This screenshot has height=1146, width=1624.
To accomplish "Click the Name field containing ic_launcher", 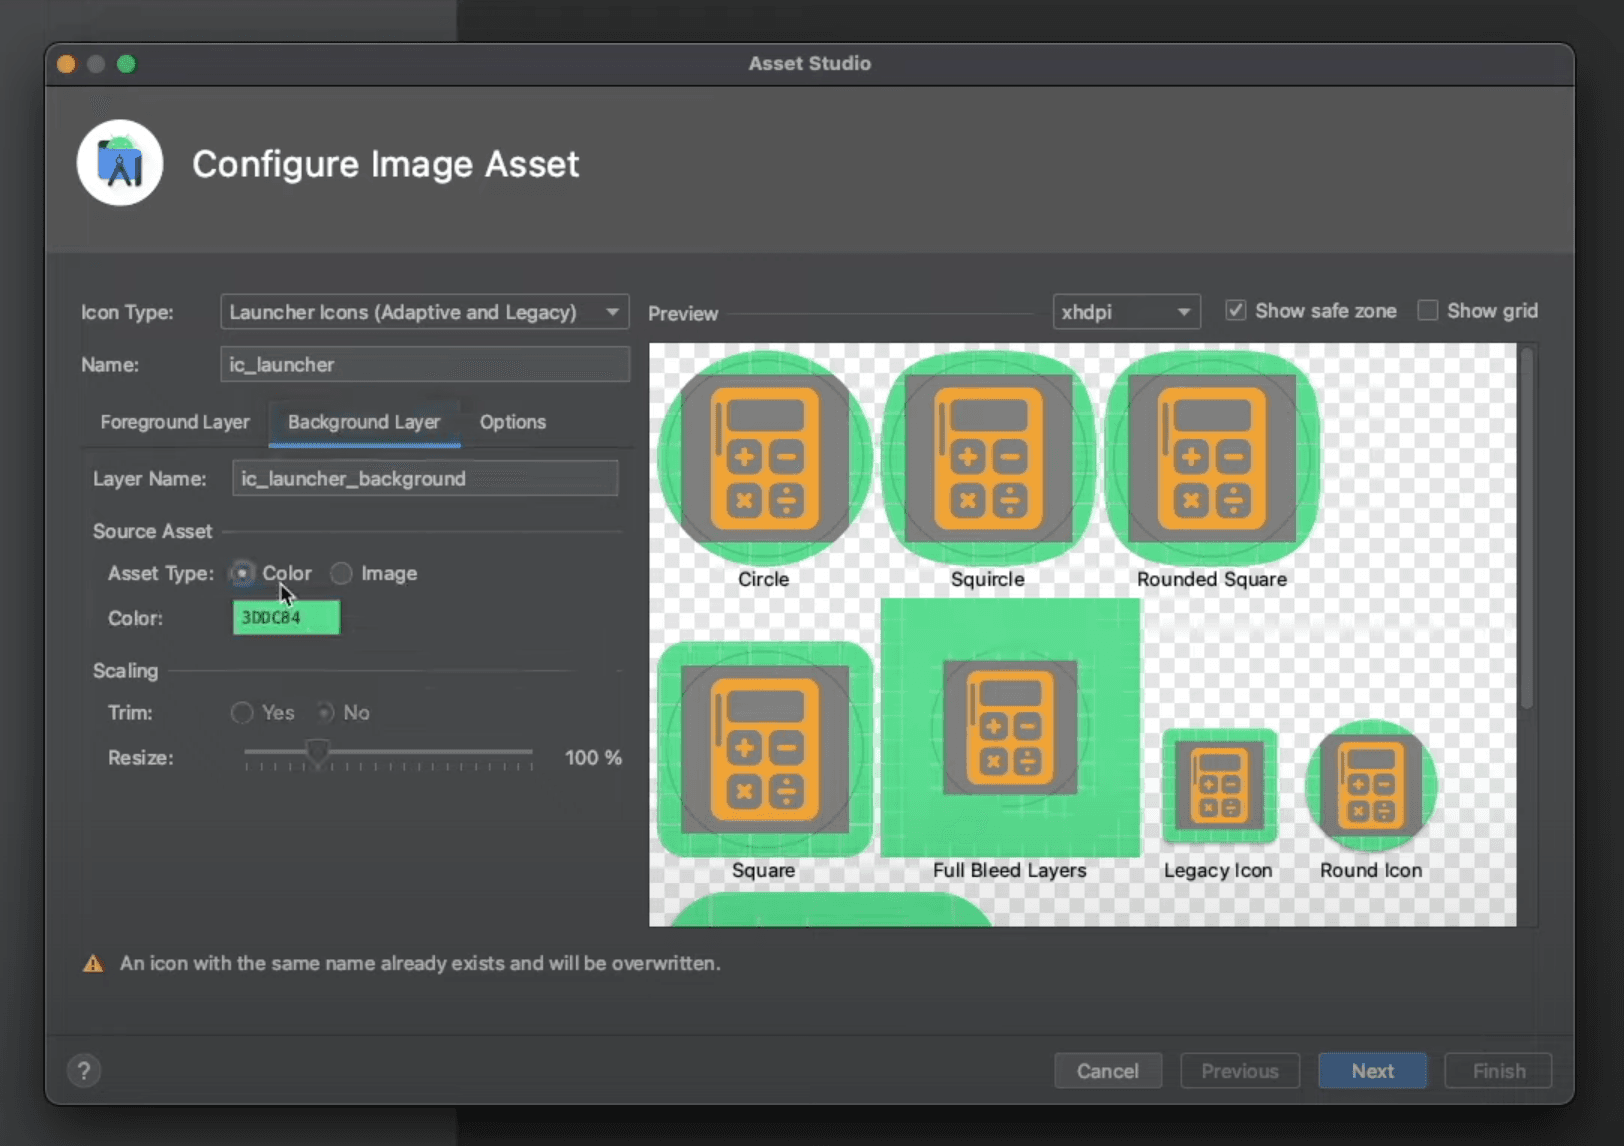I will click(x=424, y=364).
